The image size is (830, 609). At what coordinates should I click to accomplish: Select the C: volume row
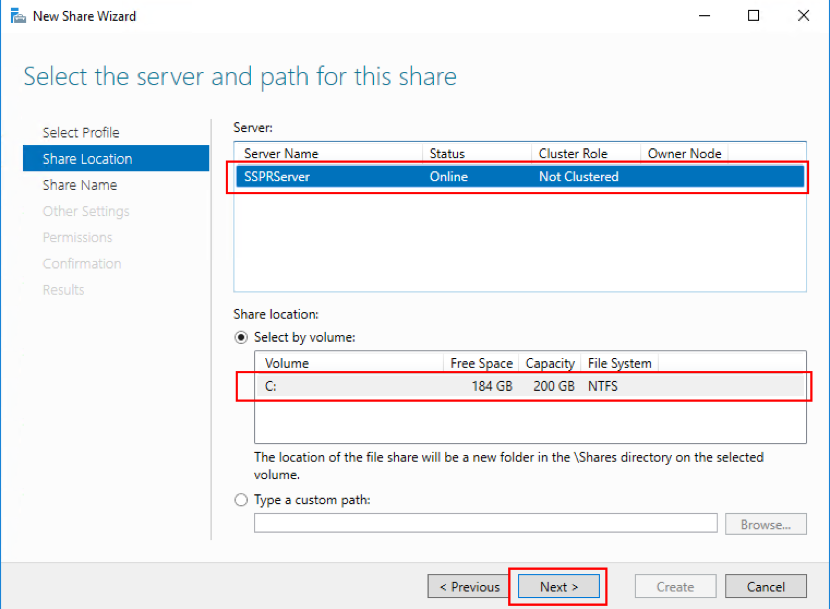(x=530, y=386)
